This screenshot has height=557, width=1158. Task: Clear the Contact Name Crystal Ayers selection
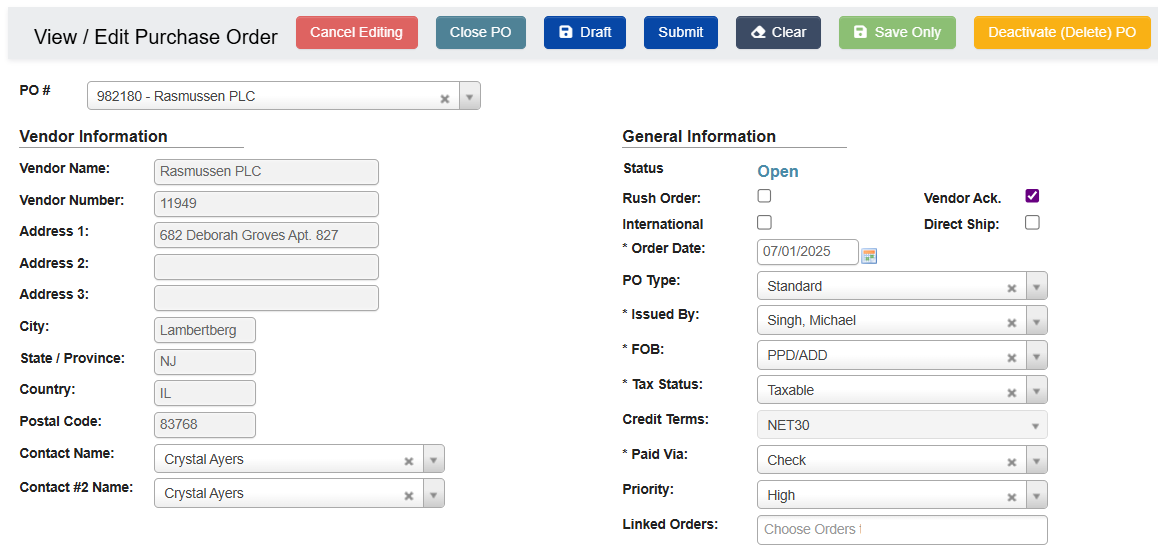point(408,461)
